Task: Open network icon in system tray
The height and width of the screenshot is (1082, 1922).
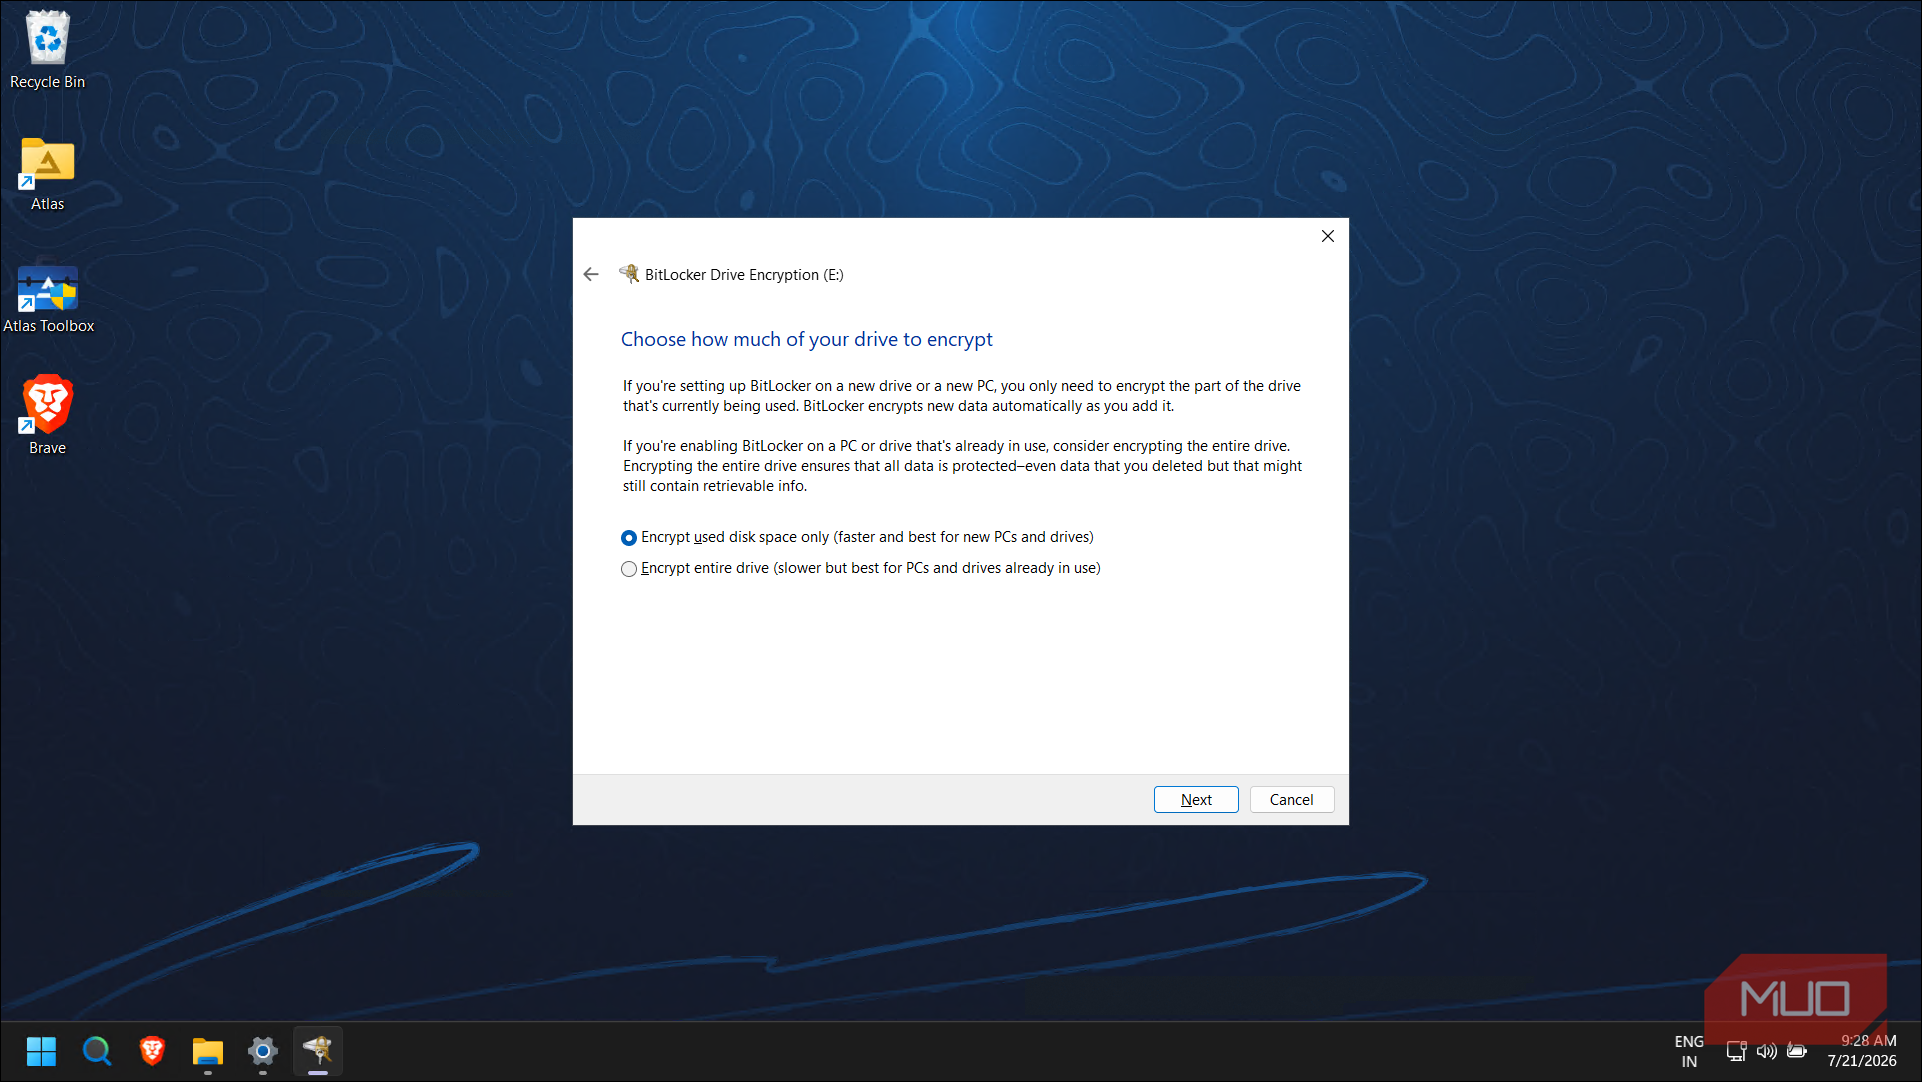Action: 1736,1051
